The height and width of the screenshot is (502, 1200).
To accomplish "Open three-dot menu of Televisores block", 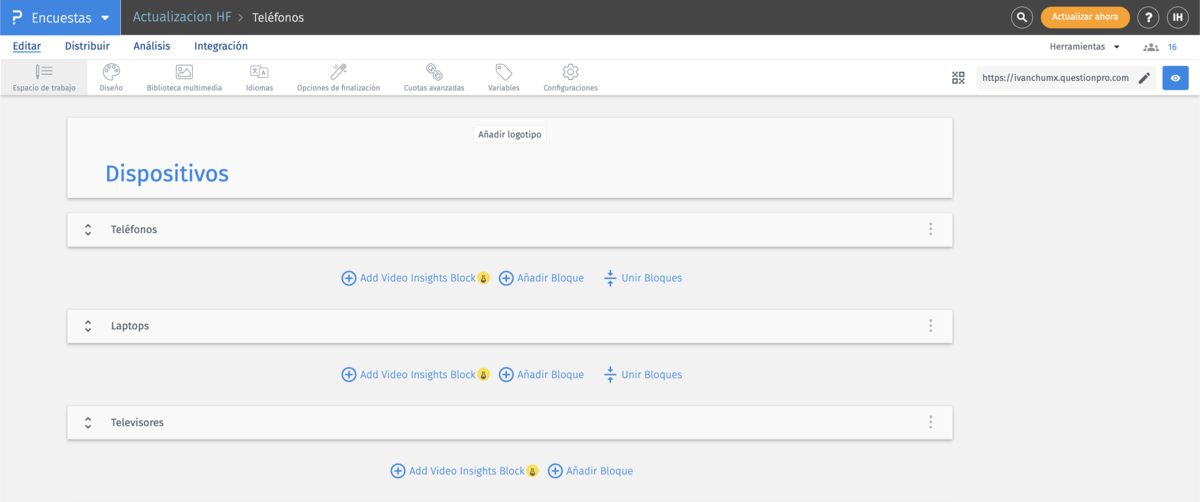I will tap(930, 422).
